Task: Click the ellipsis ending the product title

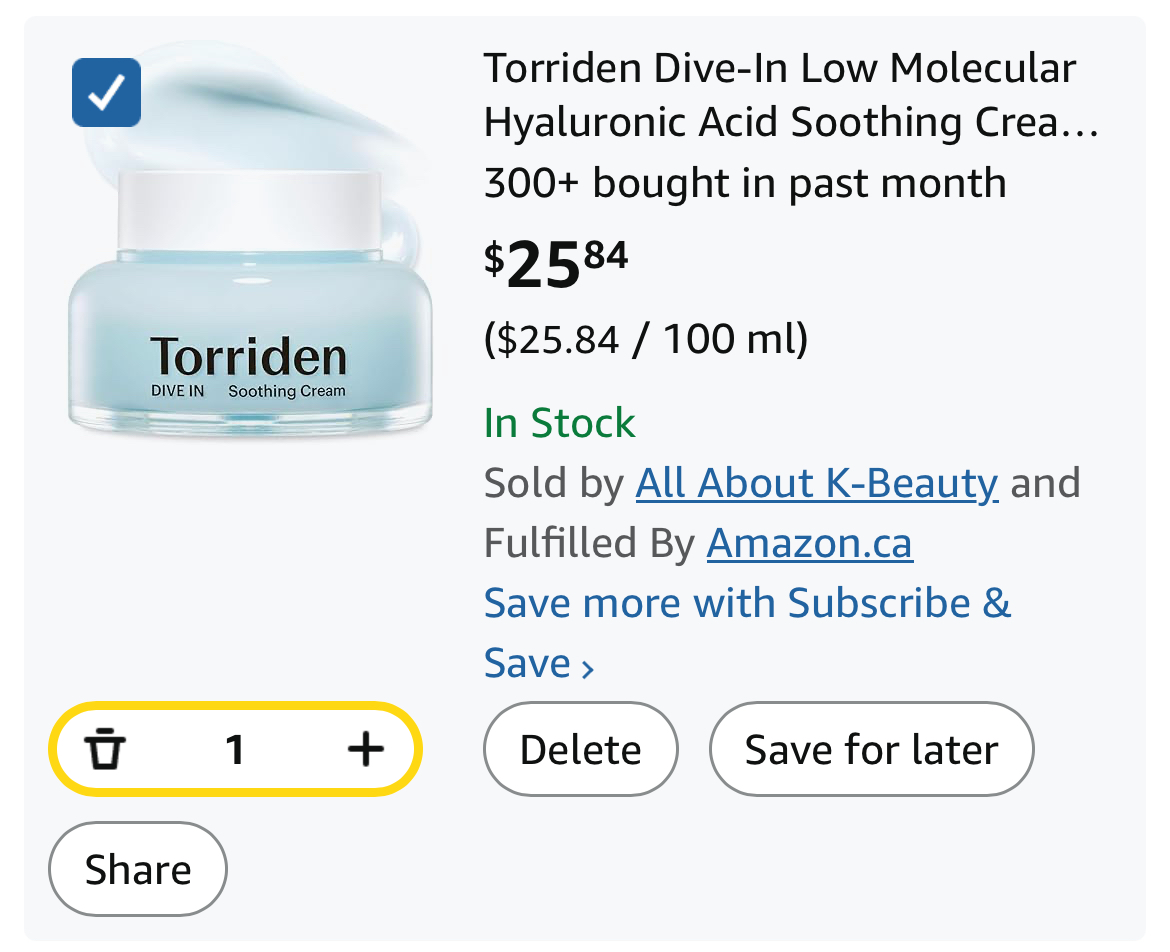Action: click(1086, 126)
